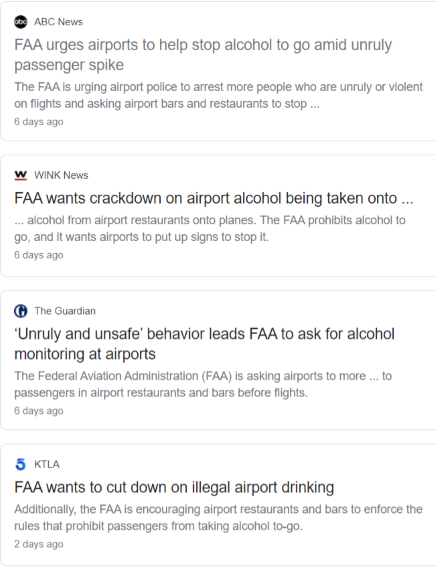Open the ABC News source name

(58, 22)
